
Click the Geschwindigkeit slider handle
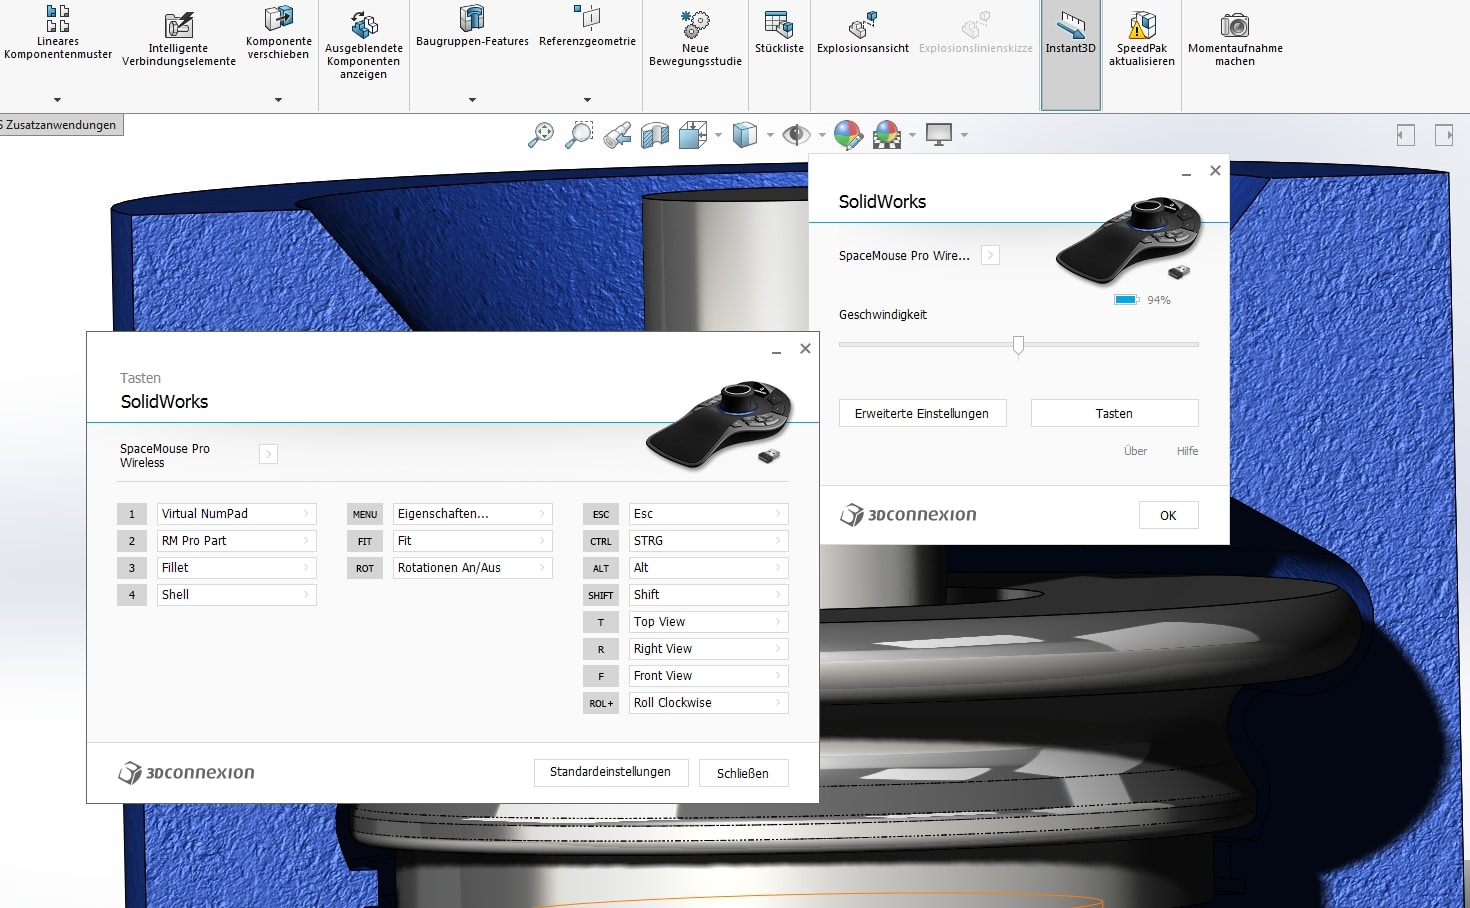[x=1018, y=346]
